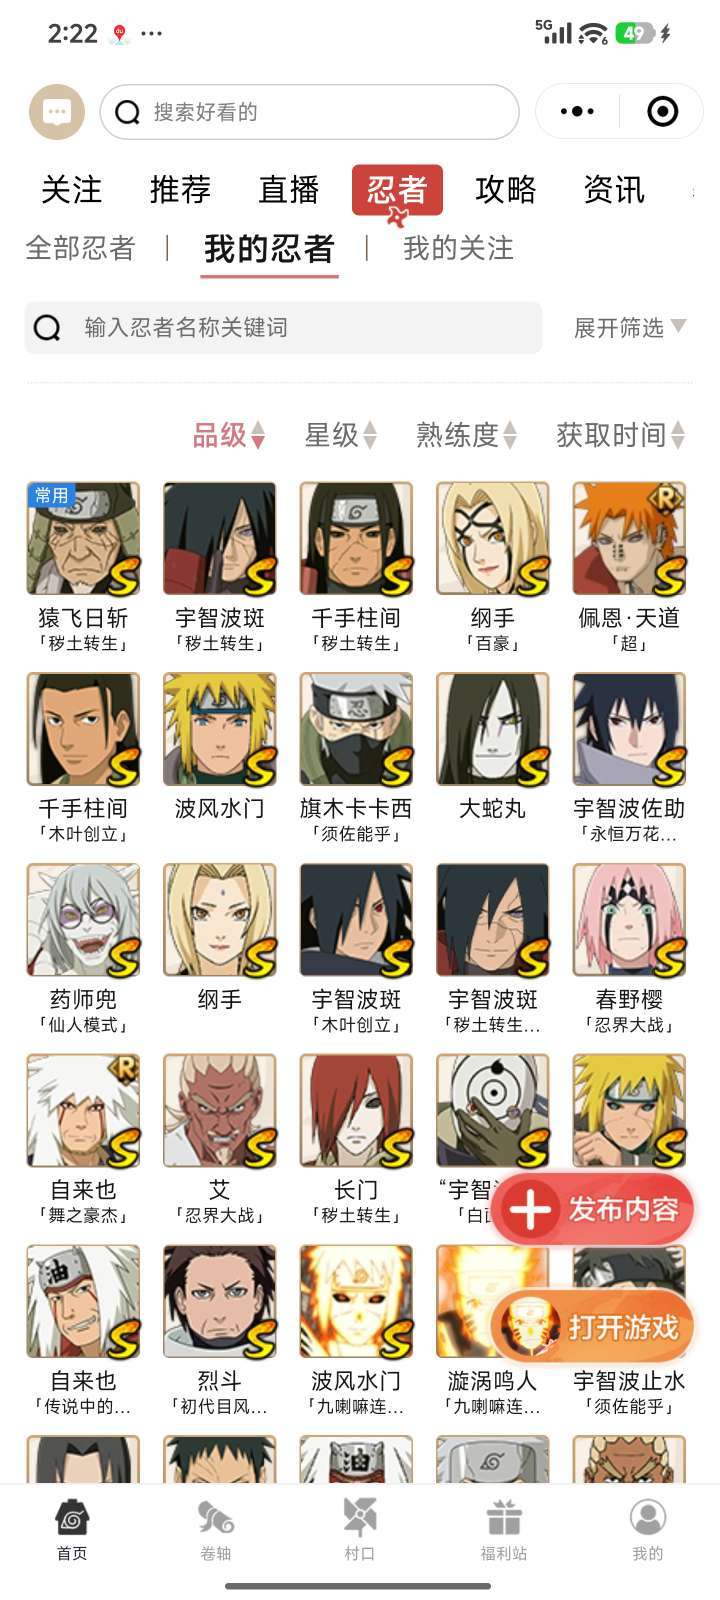Image resolution: width=720 pixels, height=1600 pixels.
Task: Open the 我的关注 sub-tab
Action: point(458,248)
